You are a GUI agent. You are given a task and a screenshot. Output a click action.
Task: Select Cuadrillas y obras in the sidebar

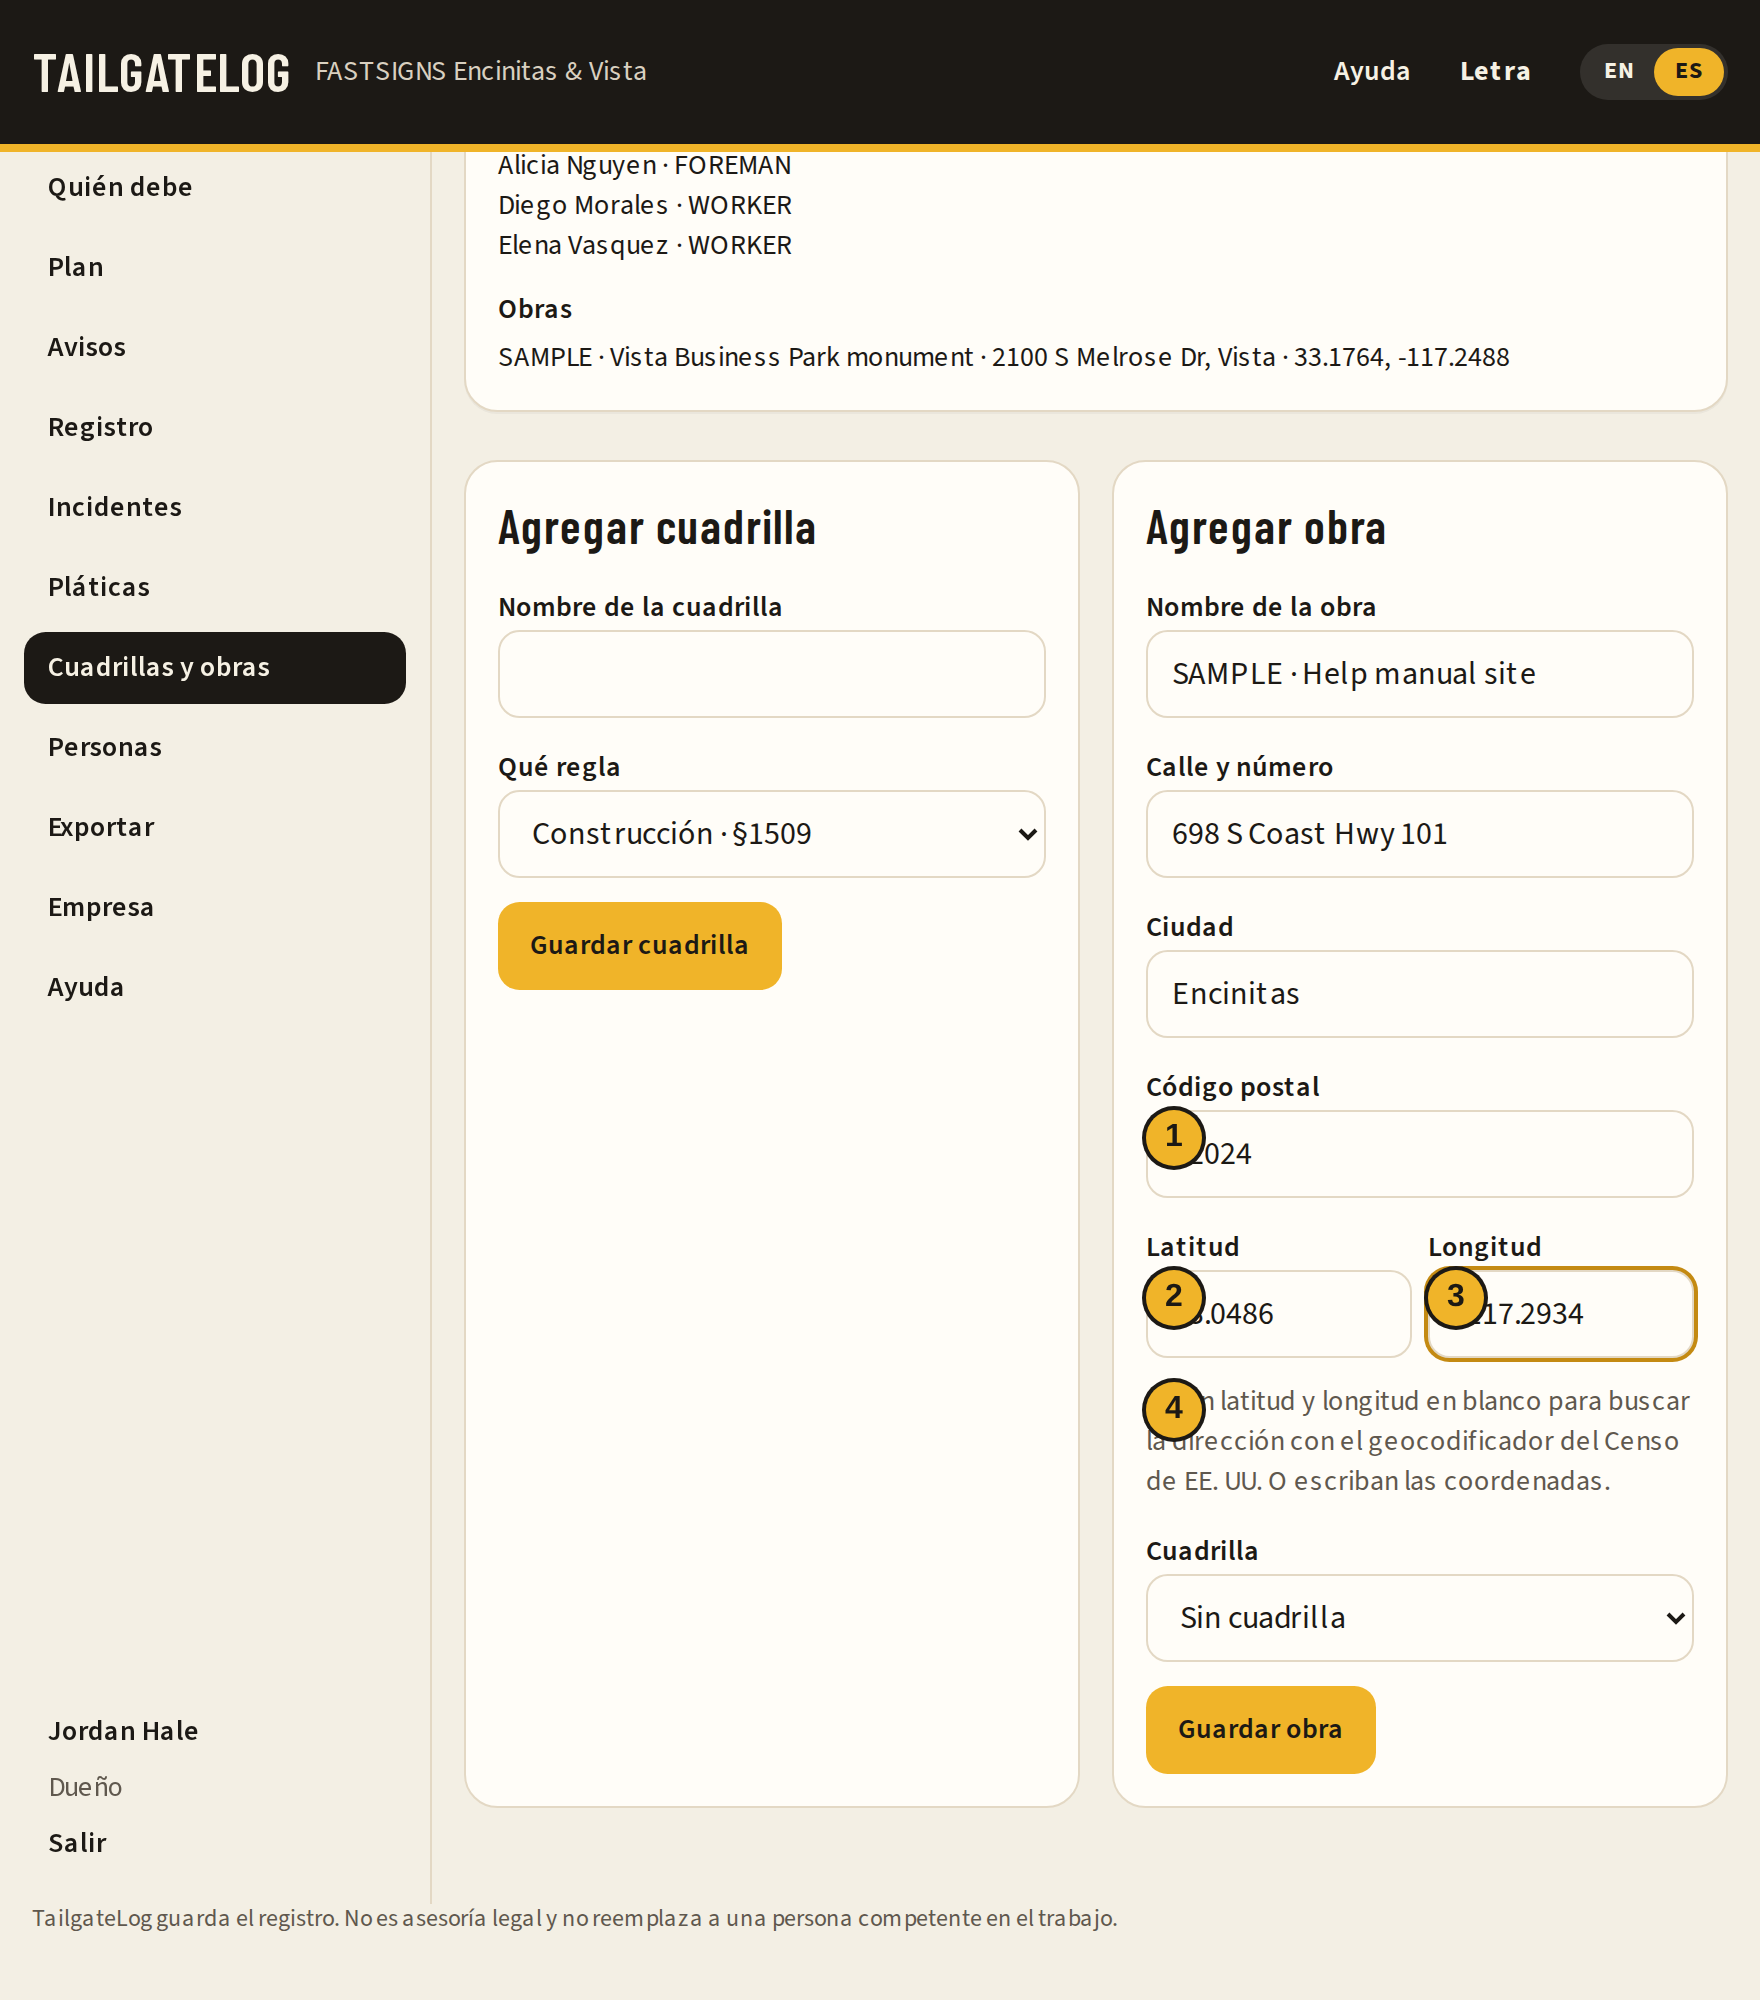[x=215, y=667]
